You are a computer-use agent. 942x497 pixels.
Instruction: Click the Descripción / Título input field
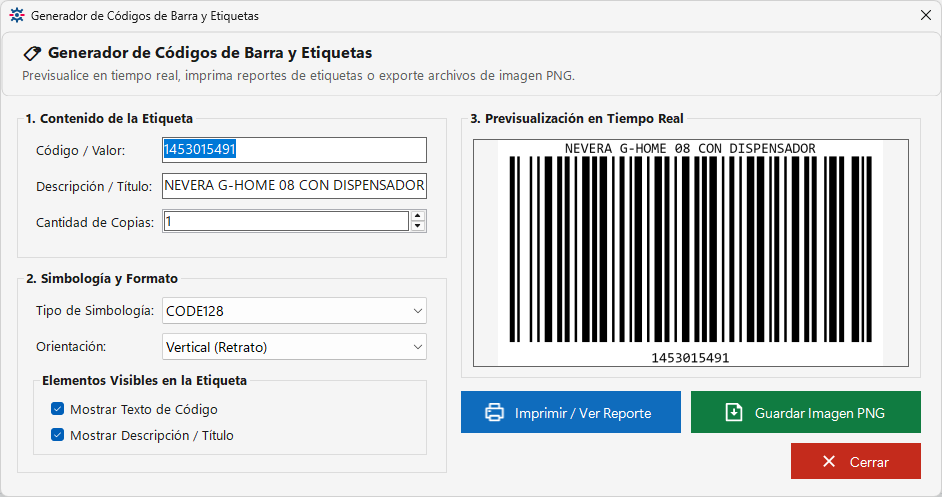point(294,186)
